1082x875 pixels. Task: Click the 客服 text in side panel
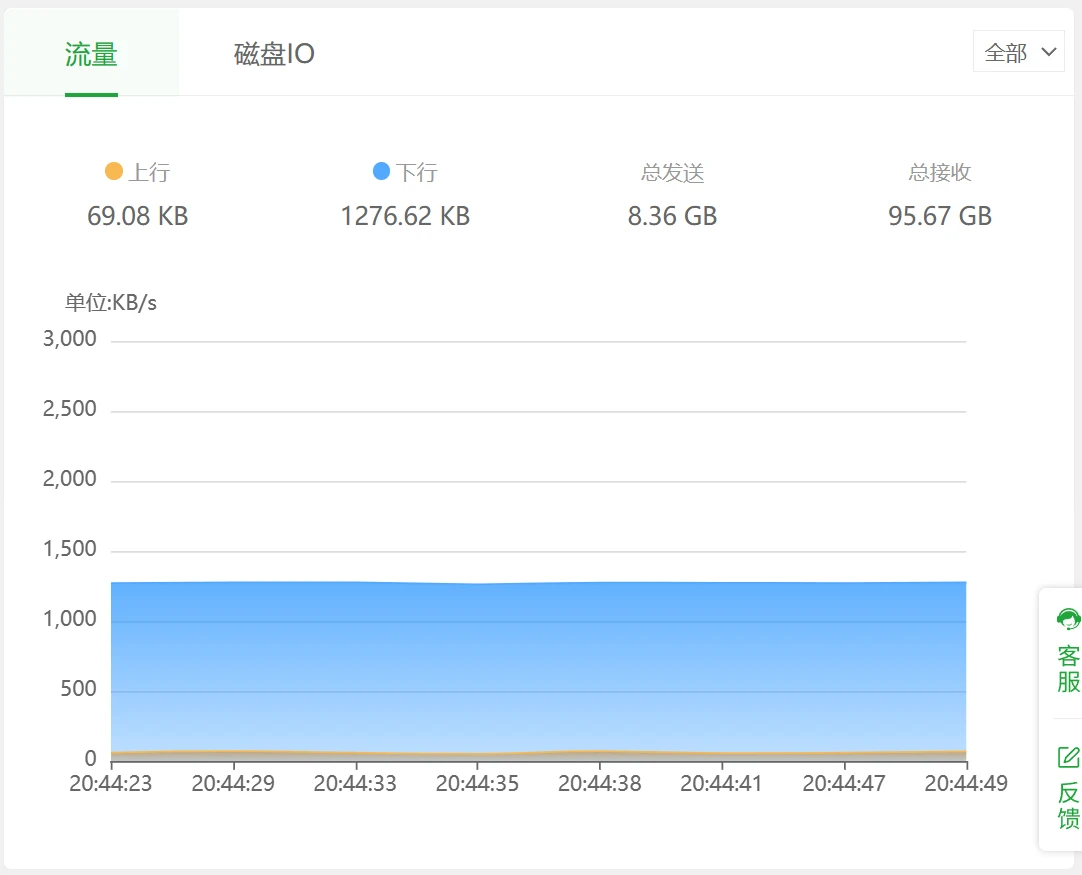(1068, 669)
